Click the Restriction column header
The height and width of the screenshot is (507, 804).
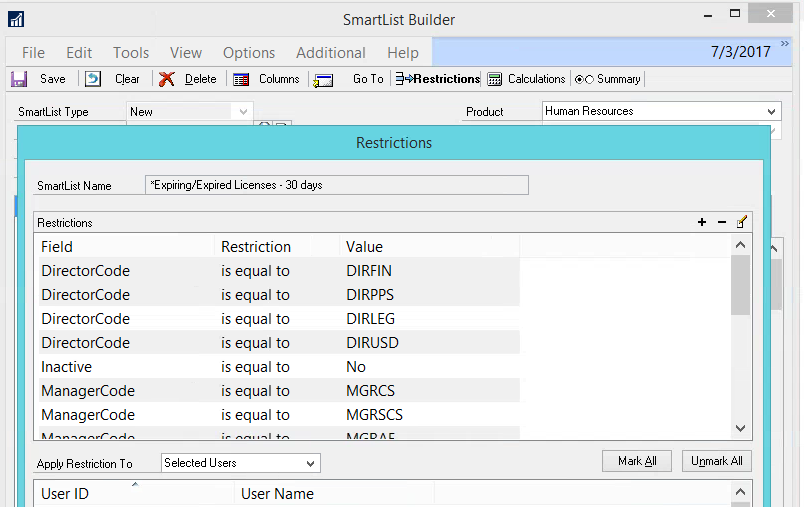point(277,247)
